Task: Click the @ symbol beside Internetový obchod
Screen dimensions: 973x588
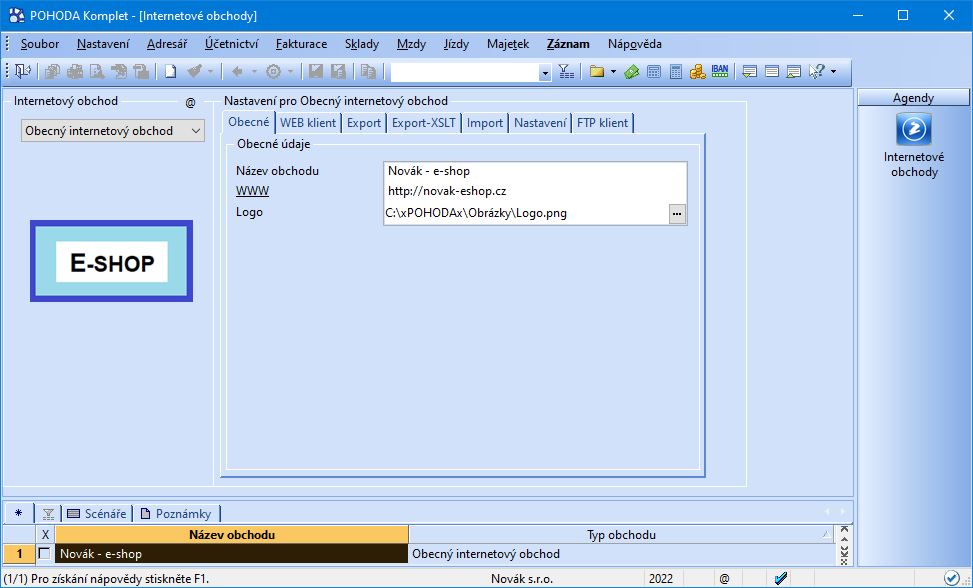Action: (x=191, y=103)
